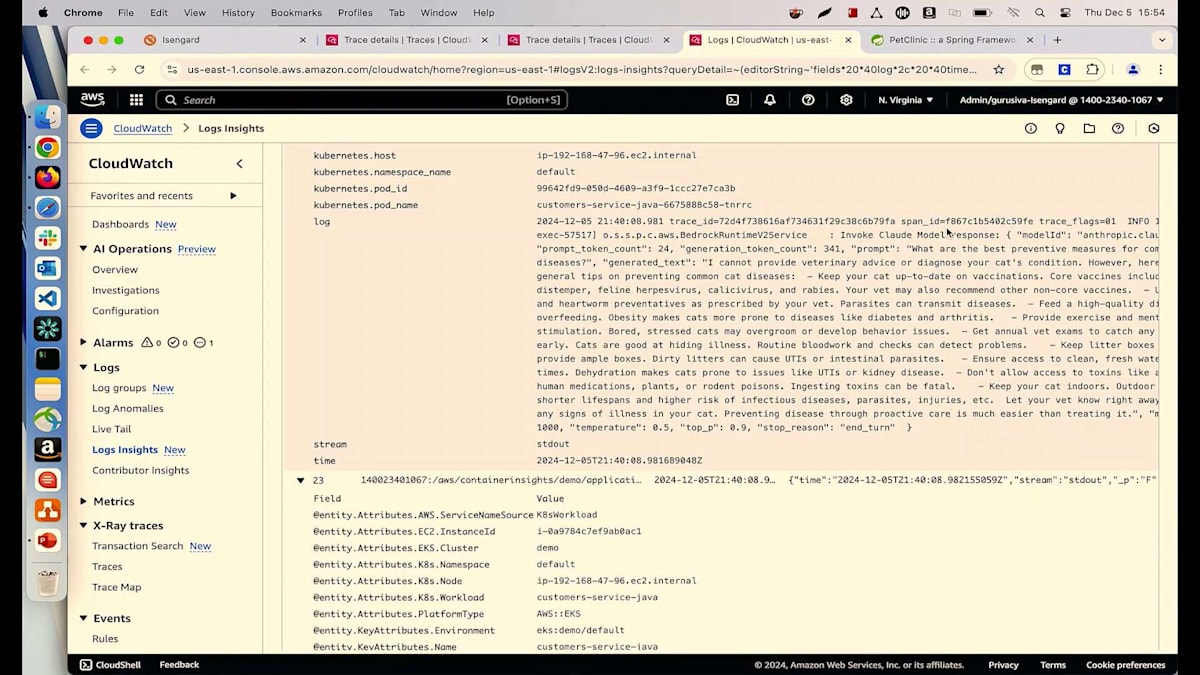
Task: Launch Firefox from the Dock
Action: pyautogui.click(x=47, y=177)
